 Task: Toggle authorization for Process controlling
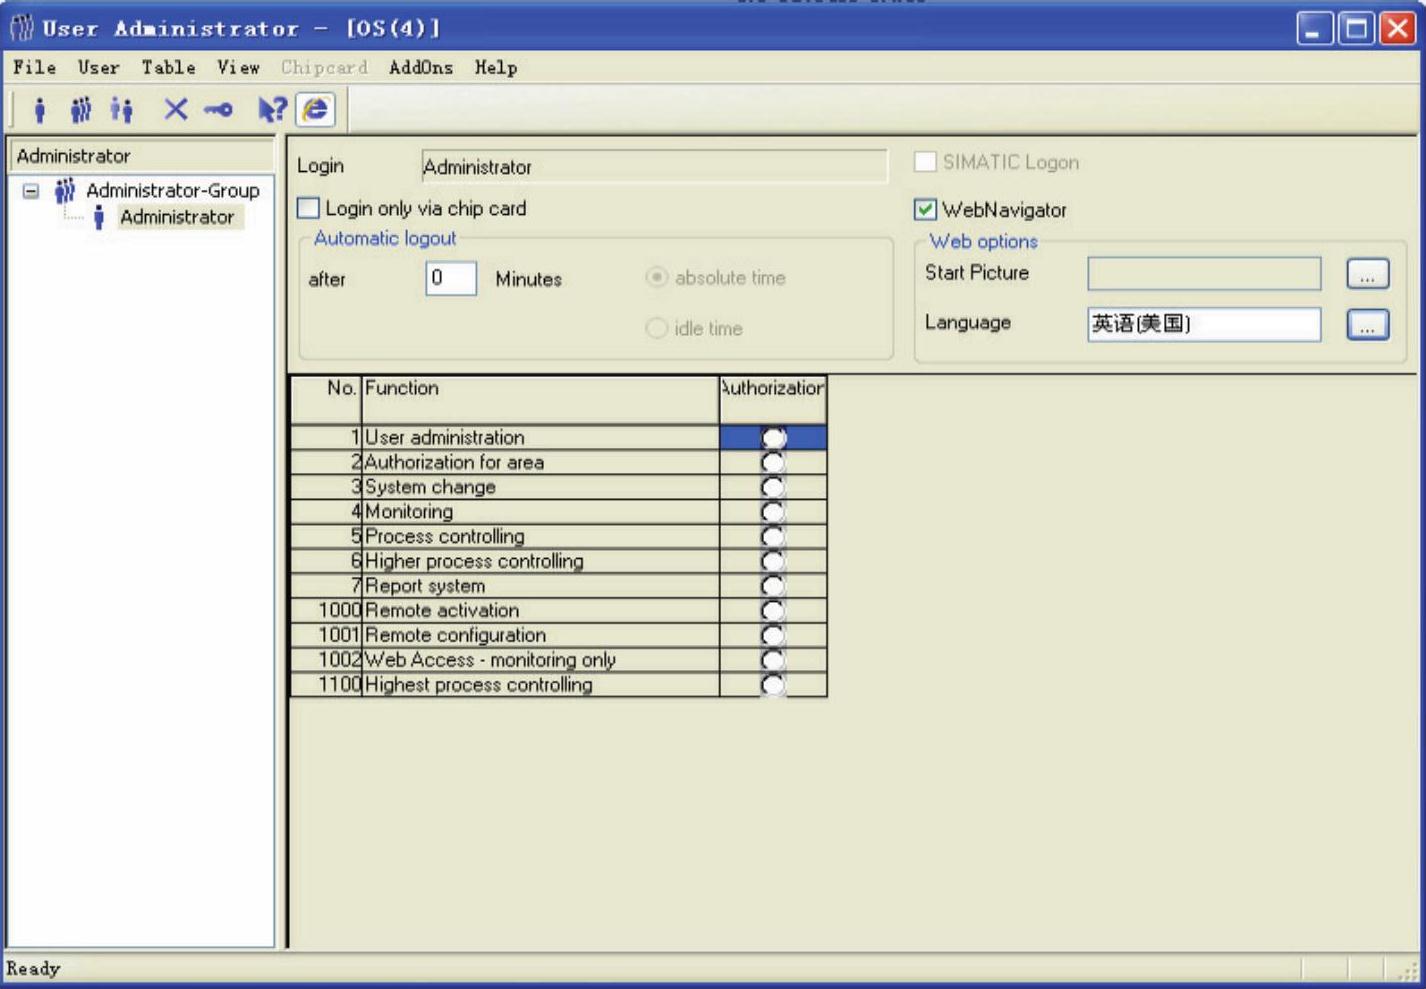(773, 536)
